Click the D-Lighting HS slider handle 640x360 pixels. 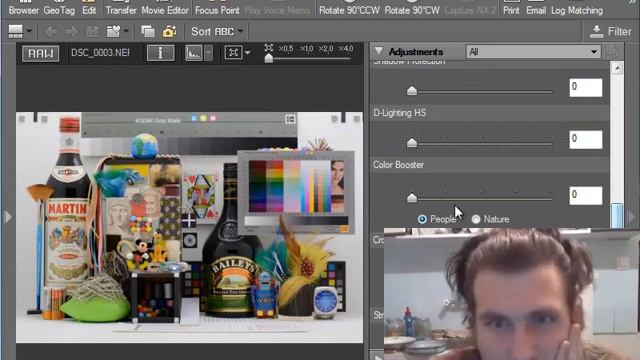point(412,142)
